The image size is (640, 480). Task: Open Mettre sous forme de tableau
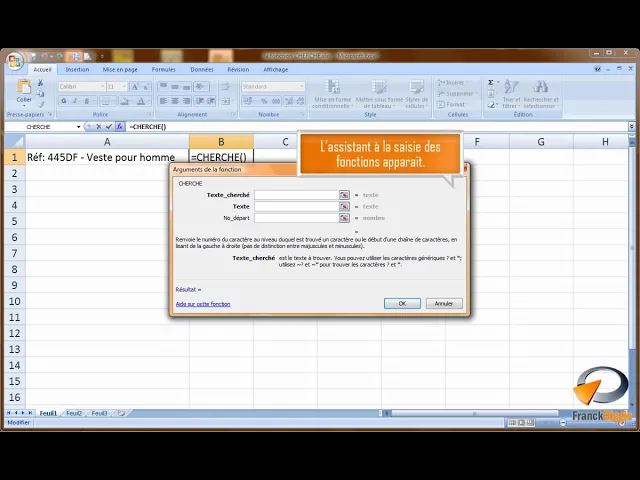pyautogui.click(x=379, y=94)
